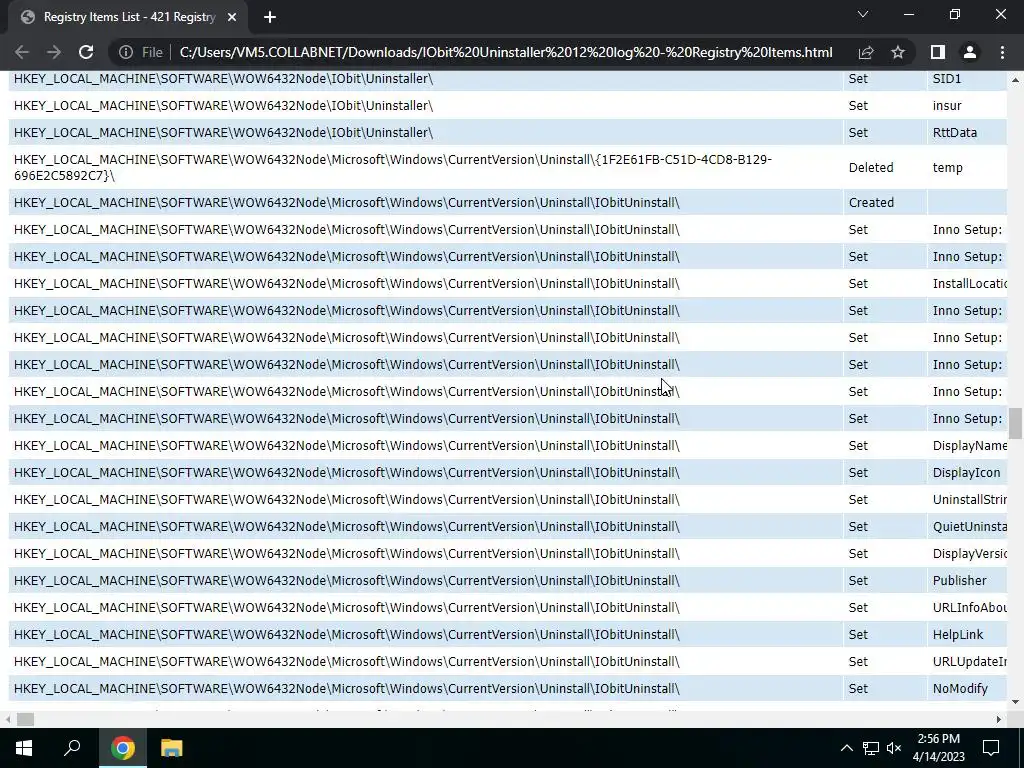
Task: Click the browser back arrow
Action: (22, 52)
